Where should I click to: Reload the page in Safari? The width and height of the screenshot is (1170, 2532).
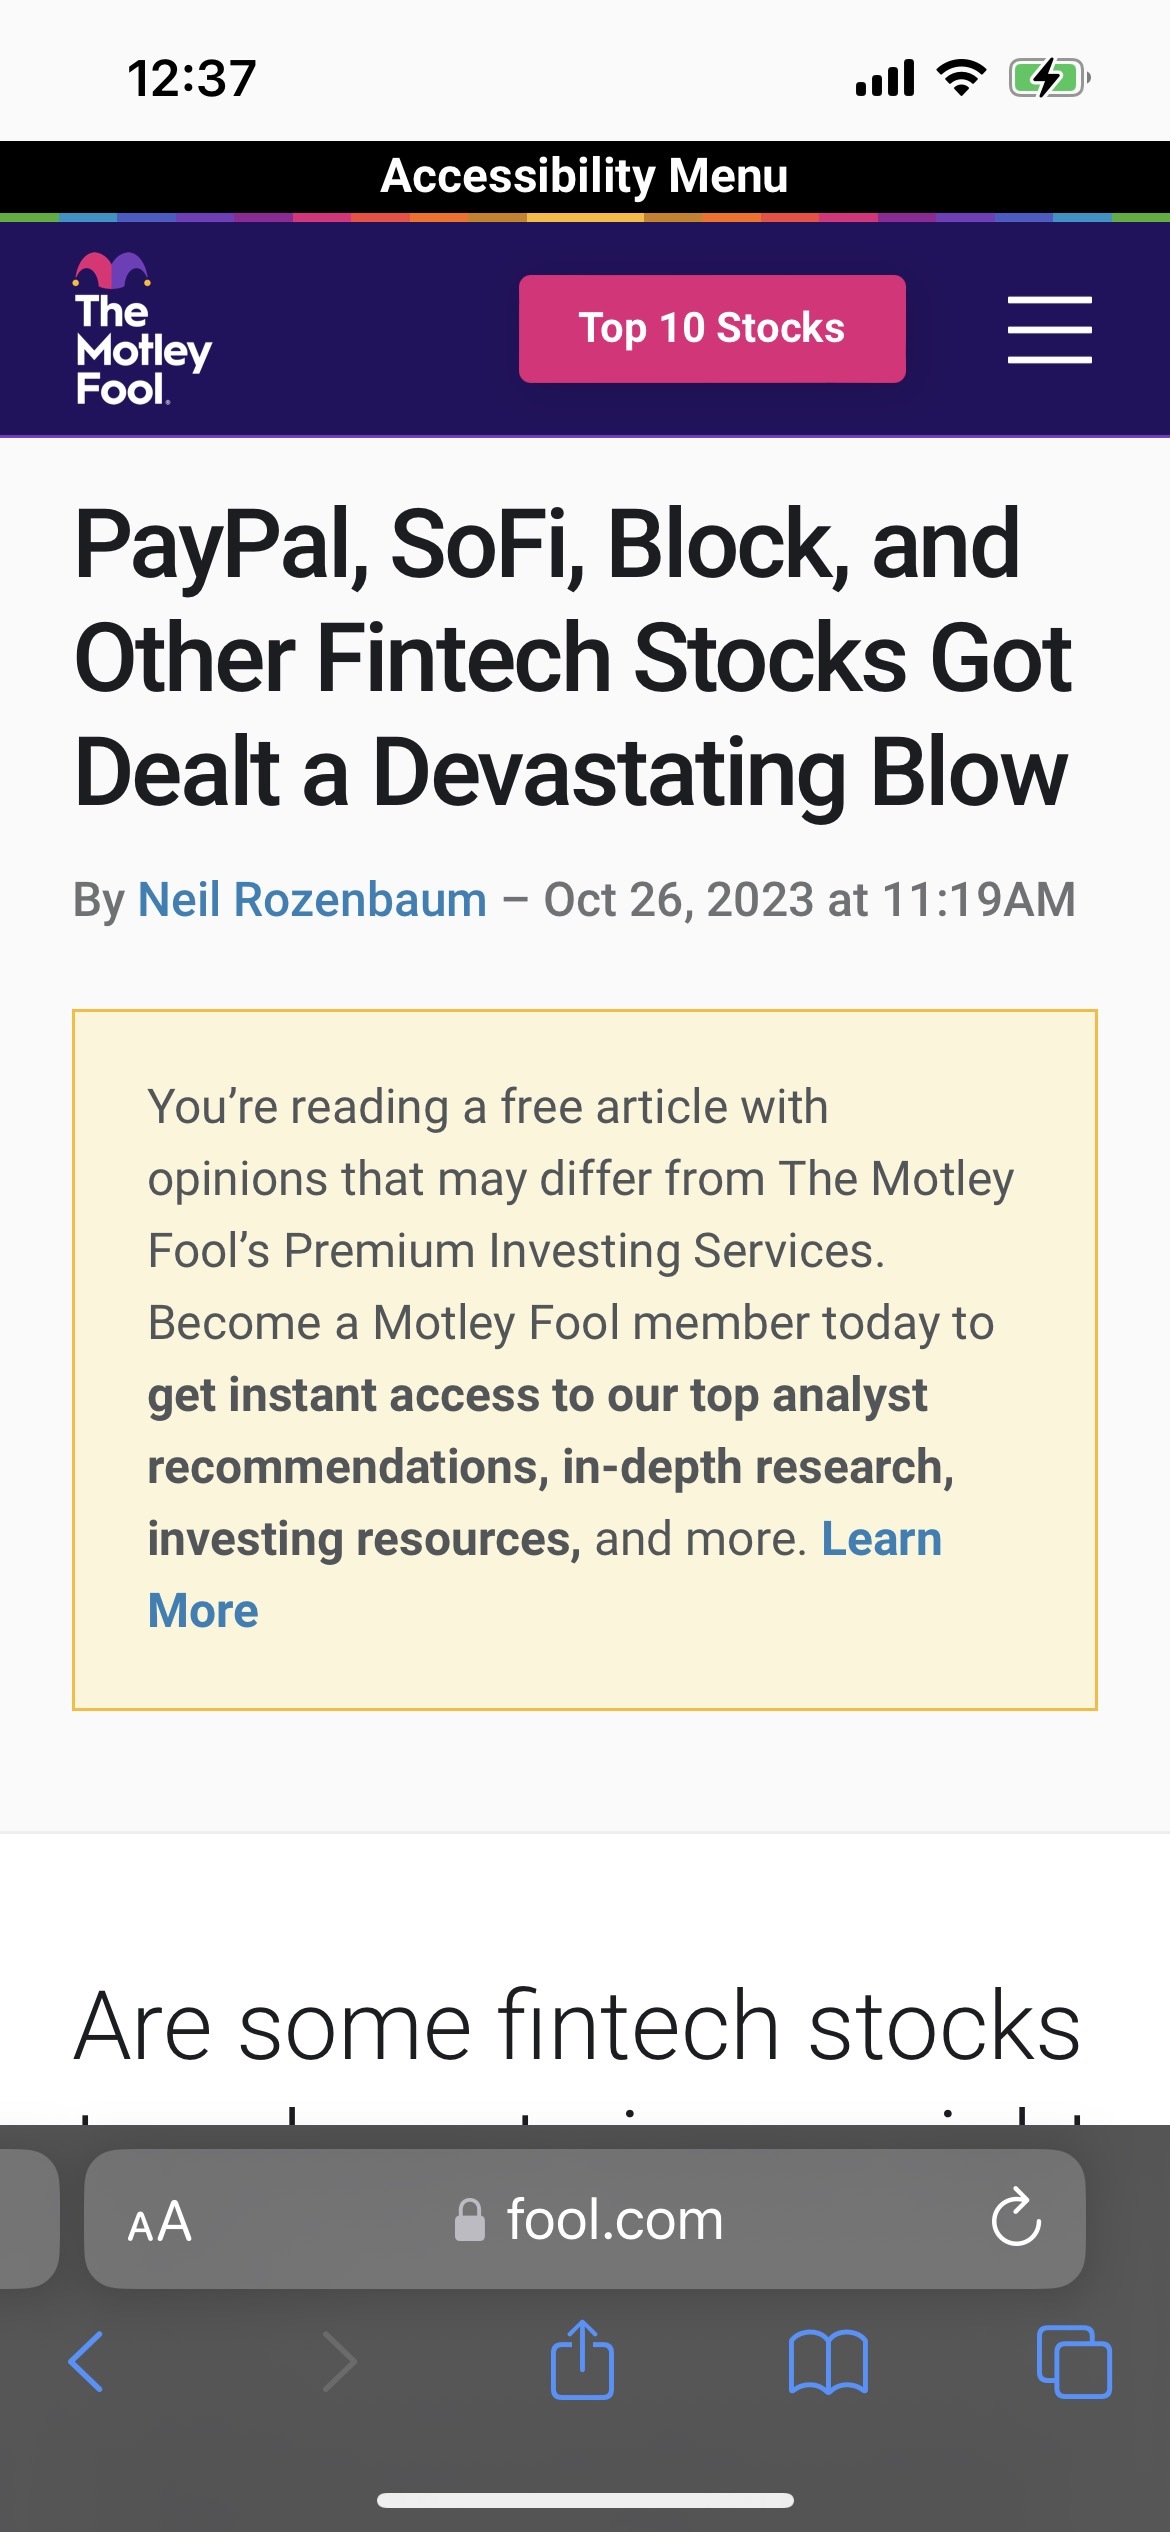(x=1016, y=2218)
